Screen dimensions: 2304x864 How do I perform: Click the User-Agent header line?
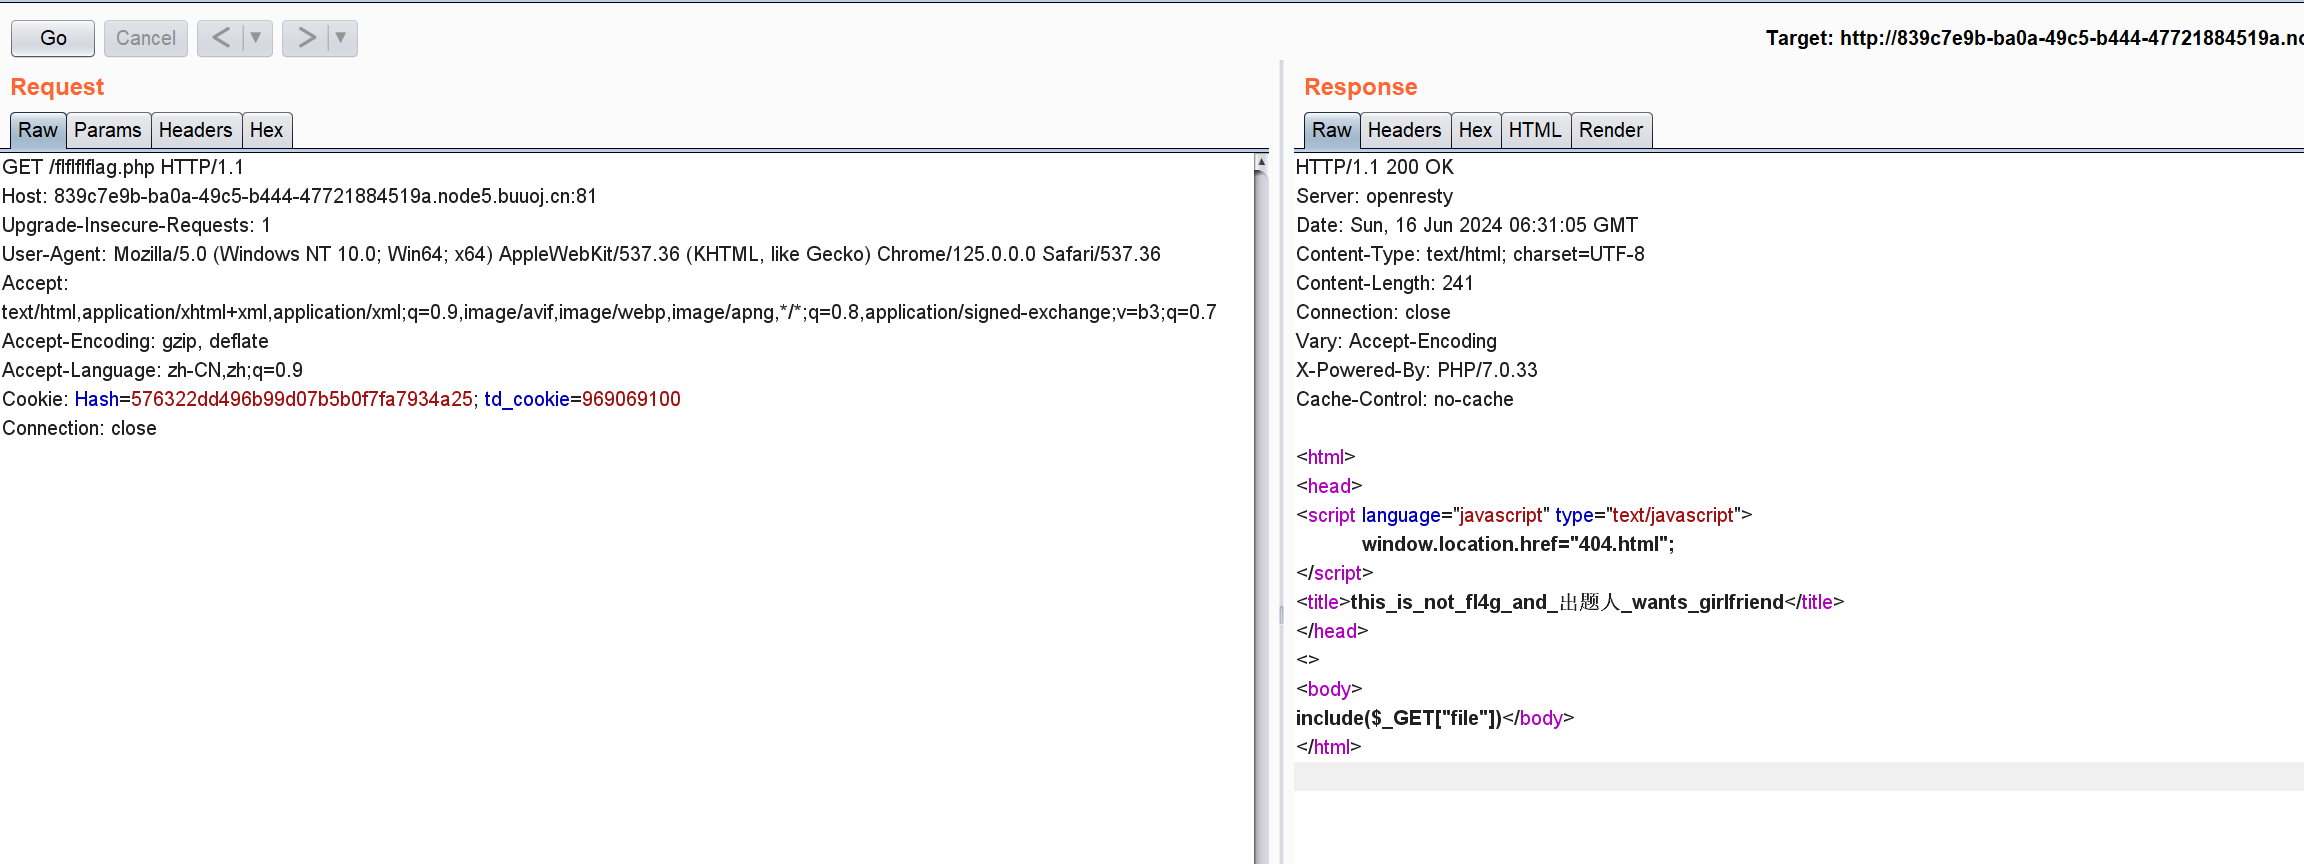(581, 254)
